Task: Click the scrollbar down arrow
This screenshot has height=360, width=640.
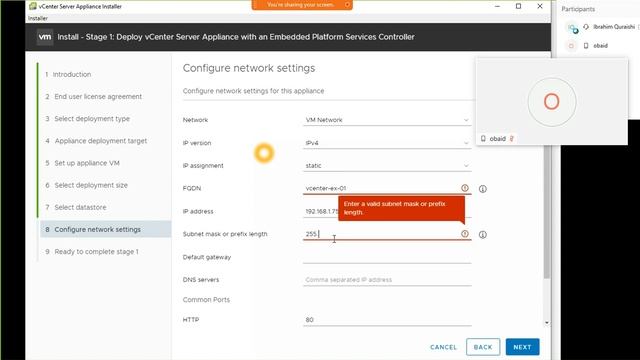Action: [547, 323]
